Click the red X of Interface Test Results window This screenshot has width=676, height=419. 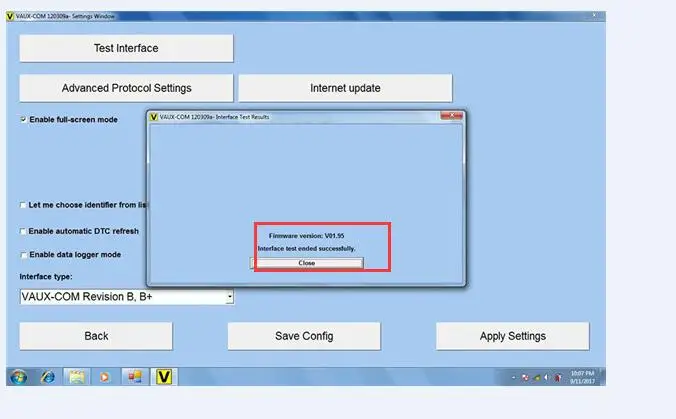click(451, 116)
